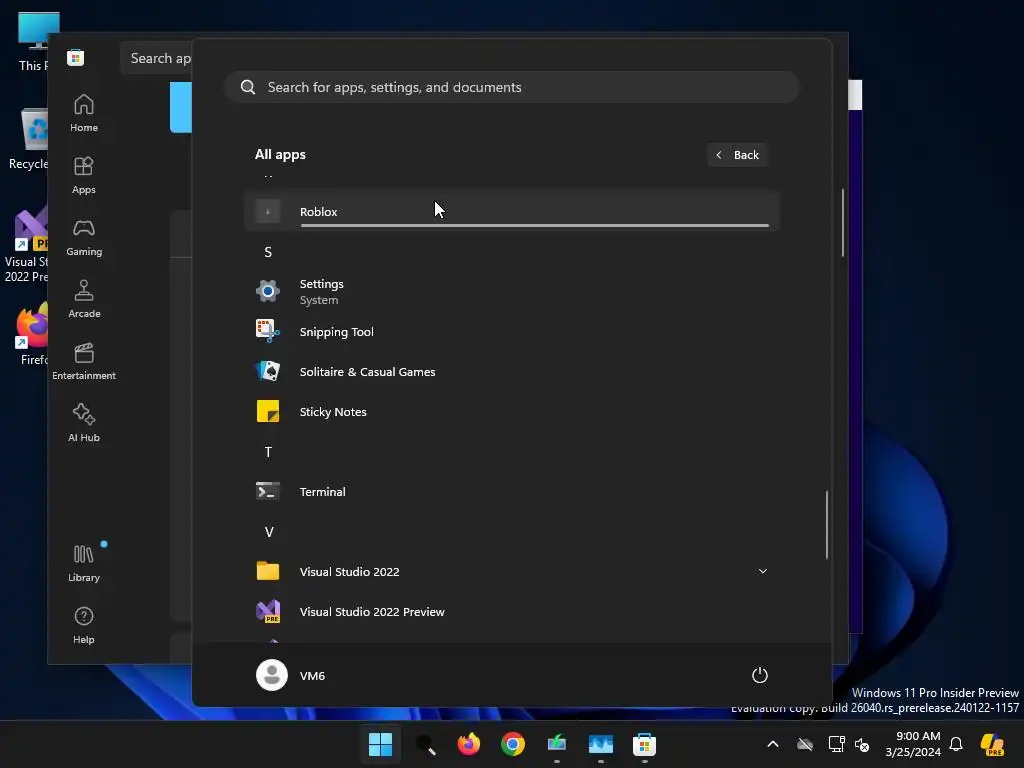The height and width of the screenshot is (768, 1024).
Task: Launch Snipping Tool from the apps list
Action: 511,332
